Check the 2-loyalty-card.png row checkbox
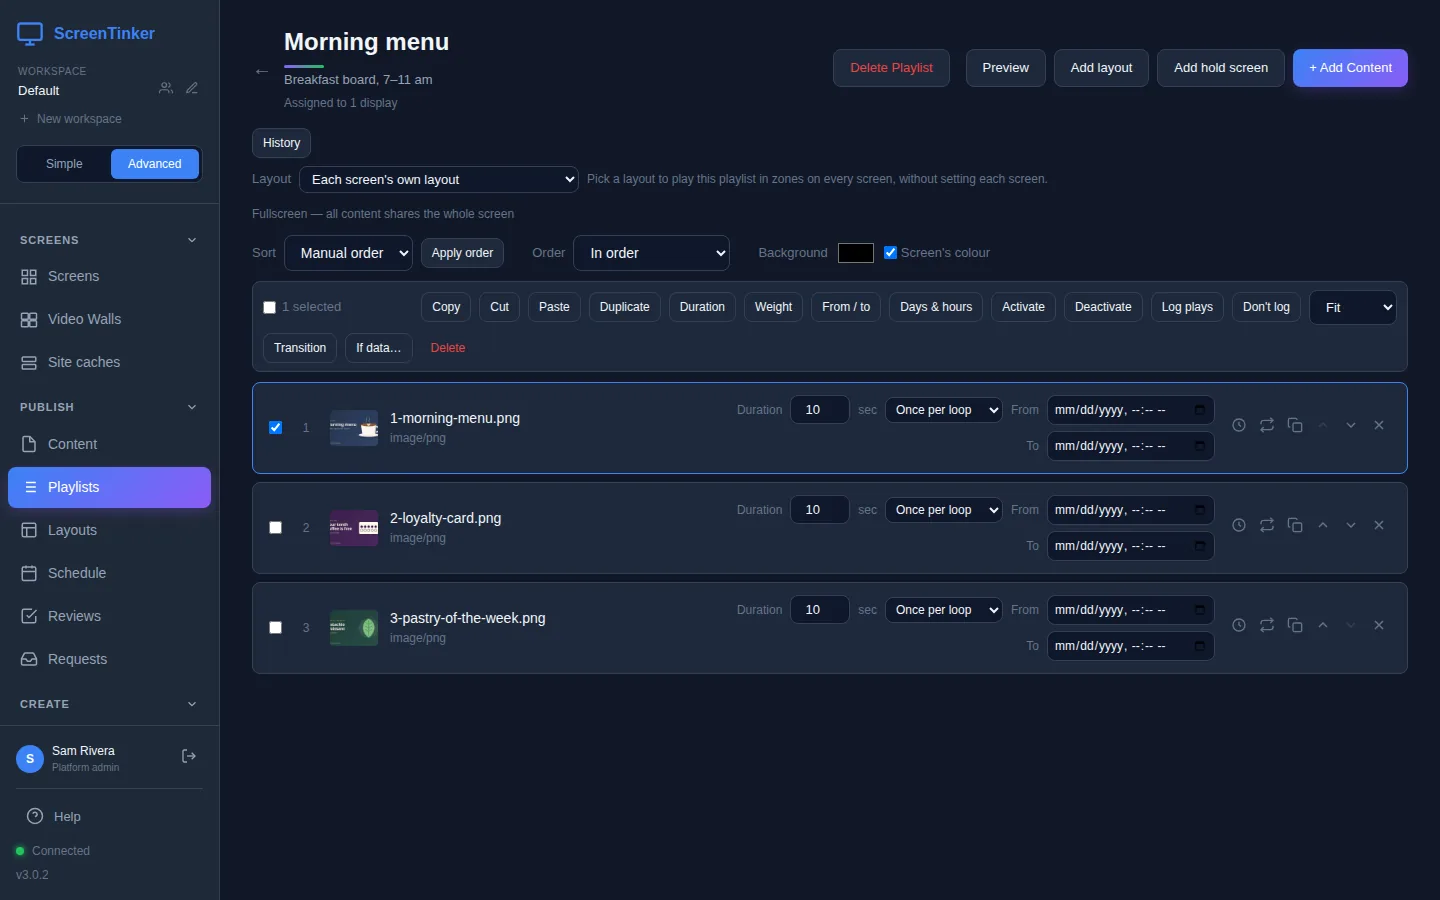Viewport: 1440px width, 900px height. pyautogui.click(x=276, y=528)
